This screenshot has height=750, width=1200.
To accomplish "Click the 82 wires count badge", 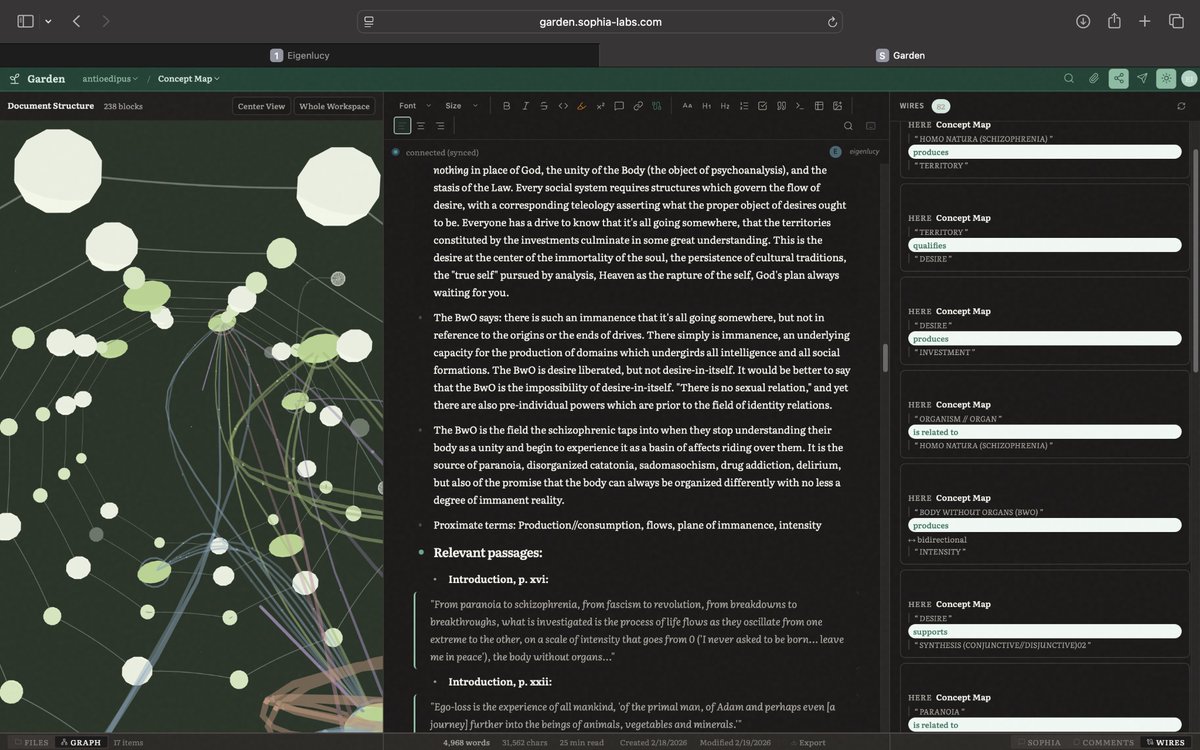I will [940, 106].
